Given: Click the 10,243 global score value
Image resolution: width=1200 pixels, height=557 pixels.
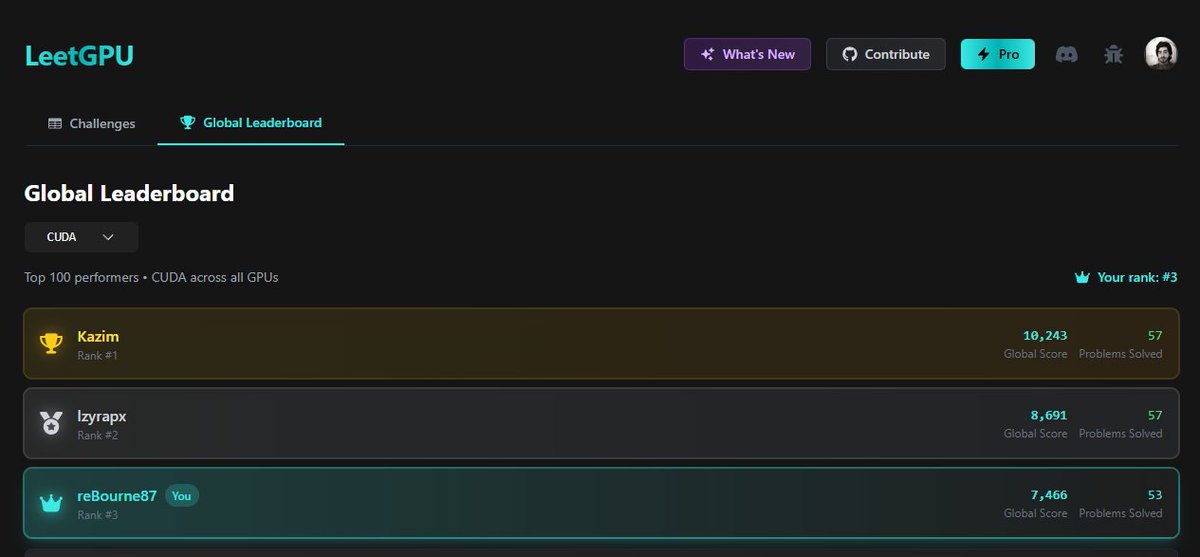Looking at the screenshot, I should [x=1045, y=335].
